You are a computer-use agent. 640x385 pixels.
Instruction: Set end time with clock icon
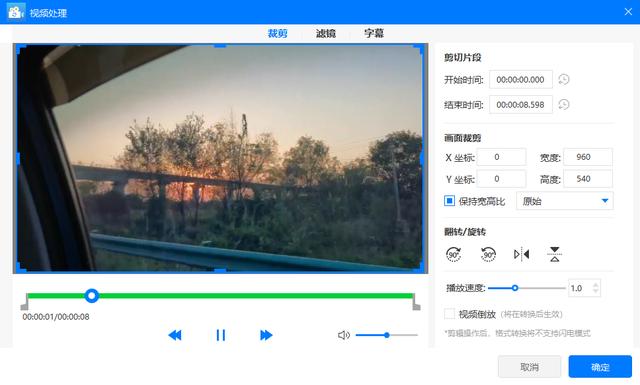(564, 105)
